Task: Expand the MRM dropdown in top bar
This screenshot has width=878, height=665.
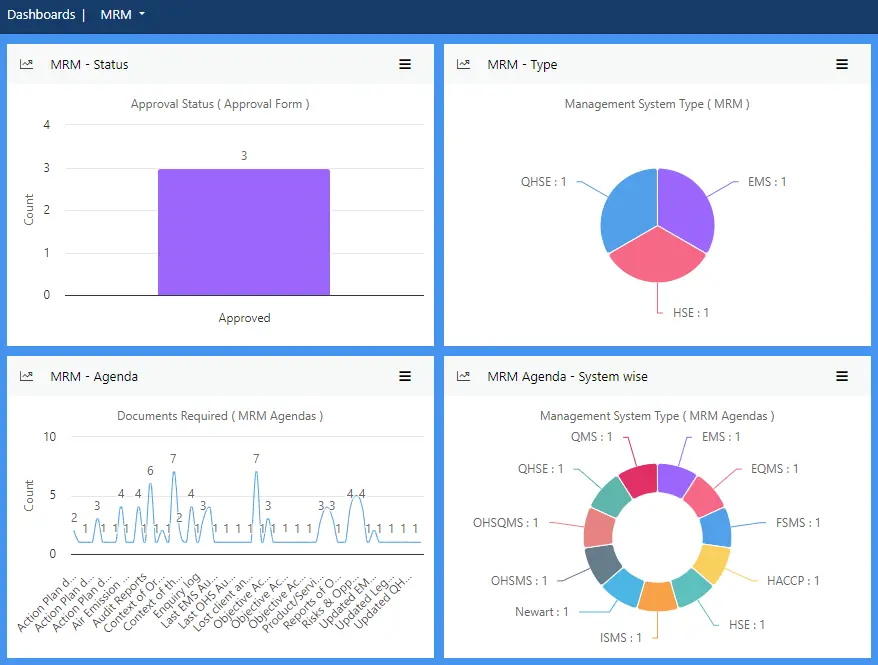Action: (123, 15)
